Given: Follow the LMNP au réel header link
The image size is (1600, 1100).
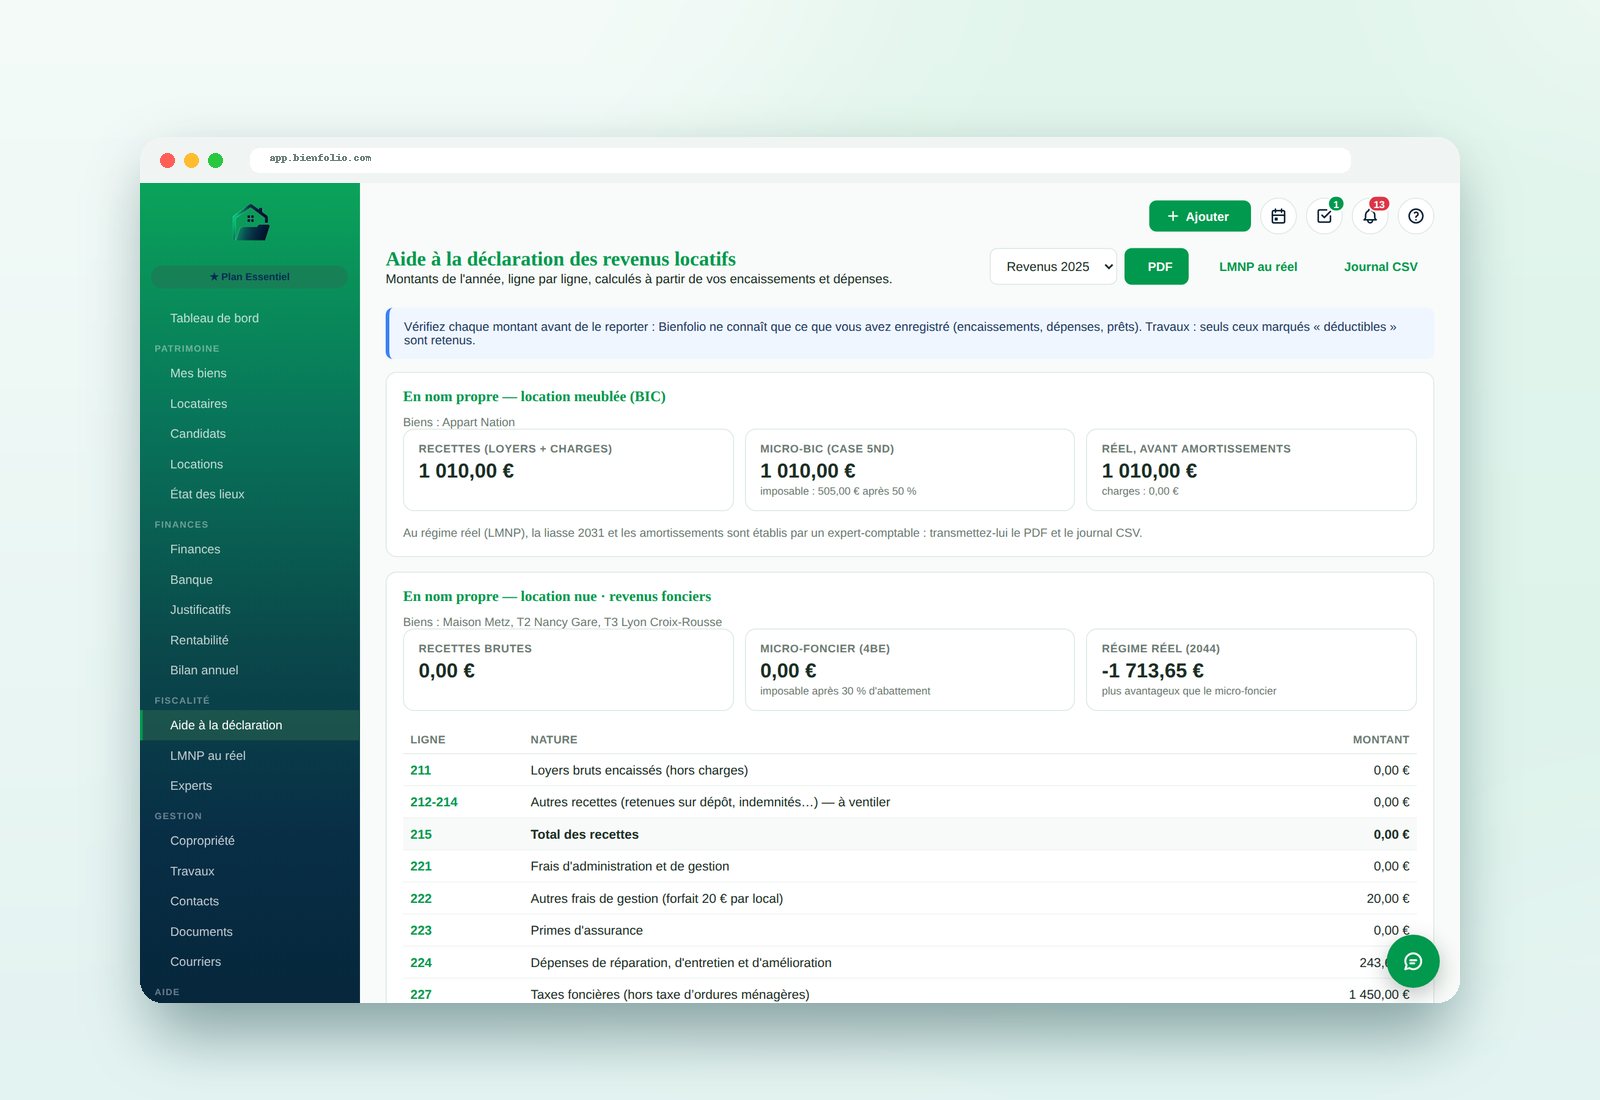Looking at the screenshot, I should pyautogui.click(x=1258, y=267).
